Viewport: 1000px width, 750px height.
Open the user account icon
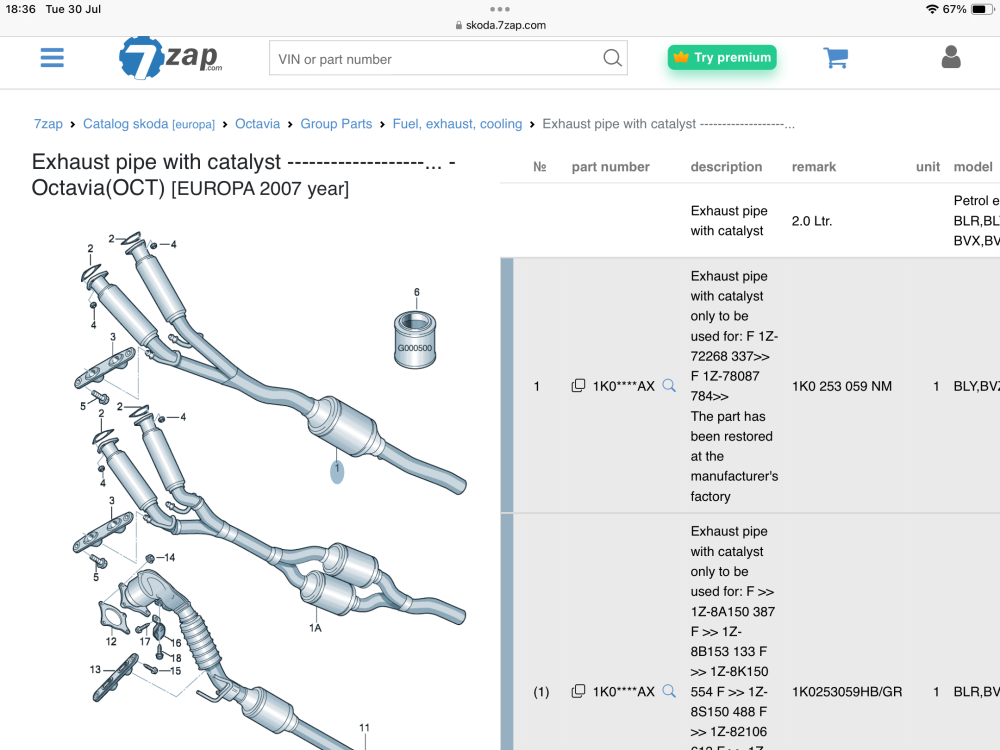pos(951,57)
